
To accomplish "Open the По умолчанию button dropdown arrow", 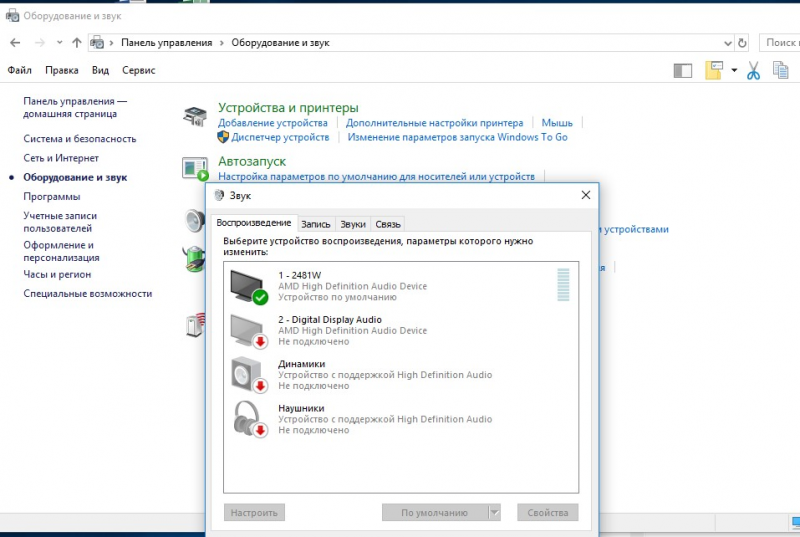I will coord(494,513).
